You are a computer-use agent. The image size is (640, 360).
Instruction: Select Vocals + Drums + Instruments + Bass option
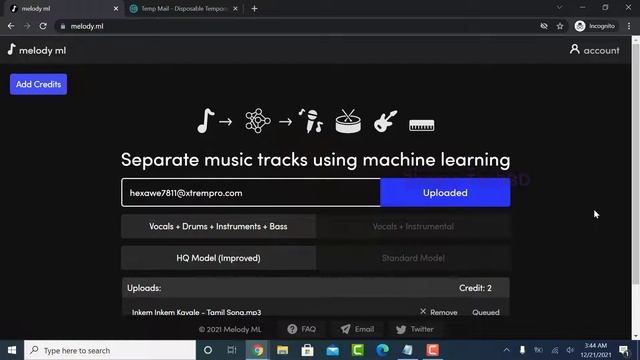tap(218, 226)
